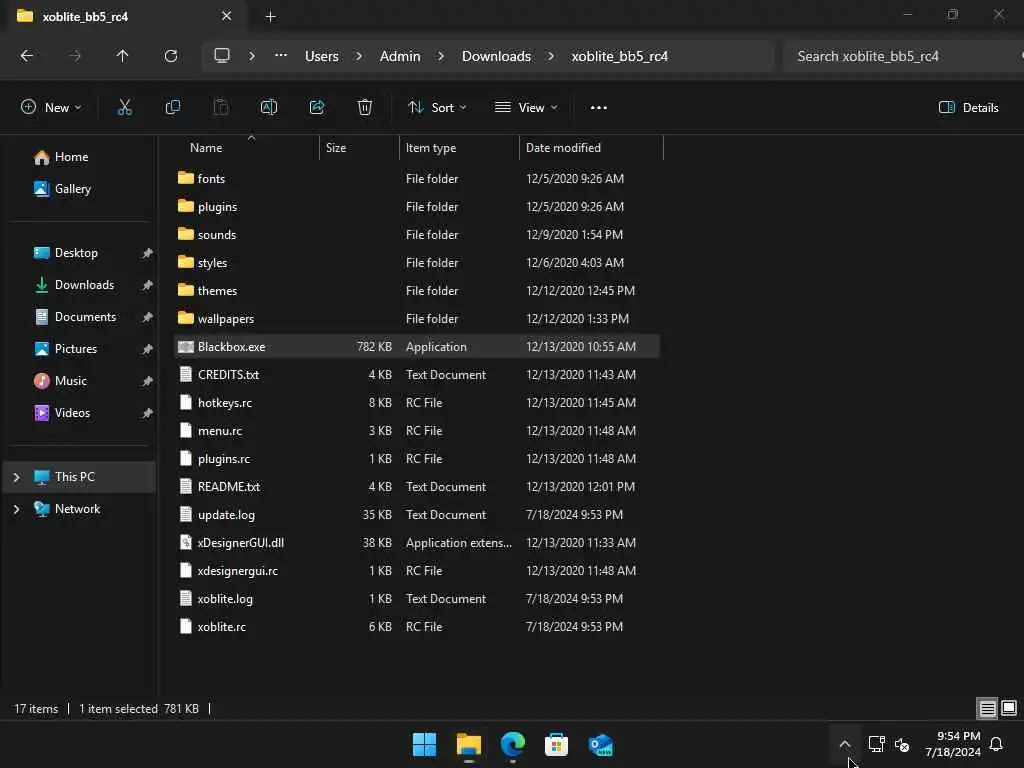Open the View dropdown menu
Screen dimensions: 1024x768
click(526, 108)
